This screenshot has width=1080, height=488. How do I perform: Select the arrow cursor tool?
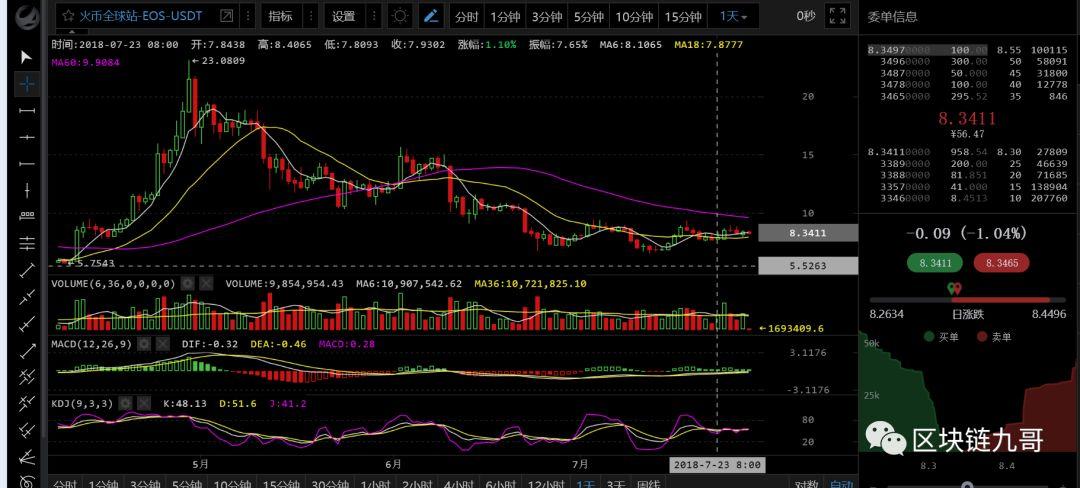click(26, 56)
